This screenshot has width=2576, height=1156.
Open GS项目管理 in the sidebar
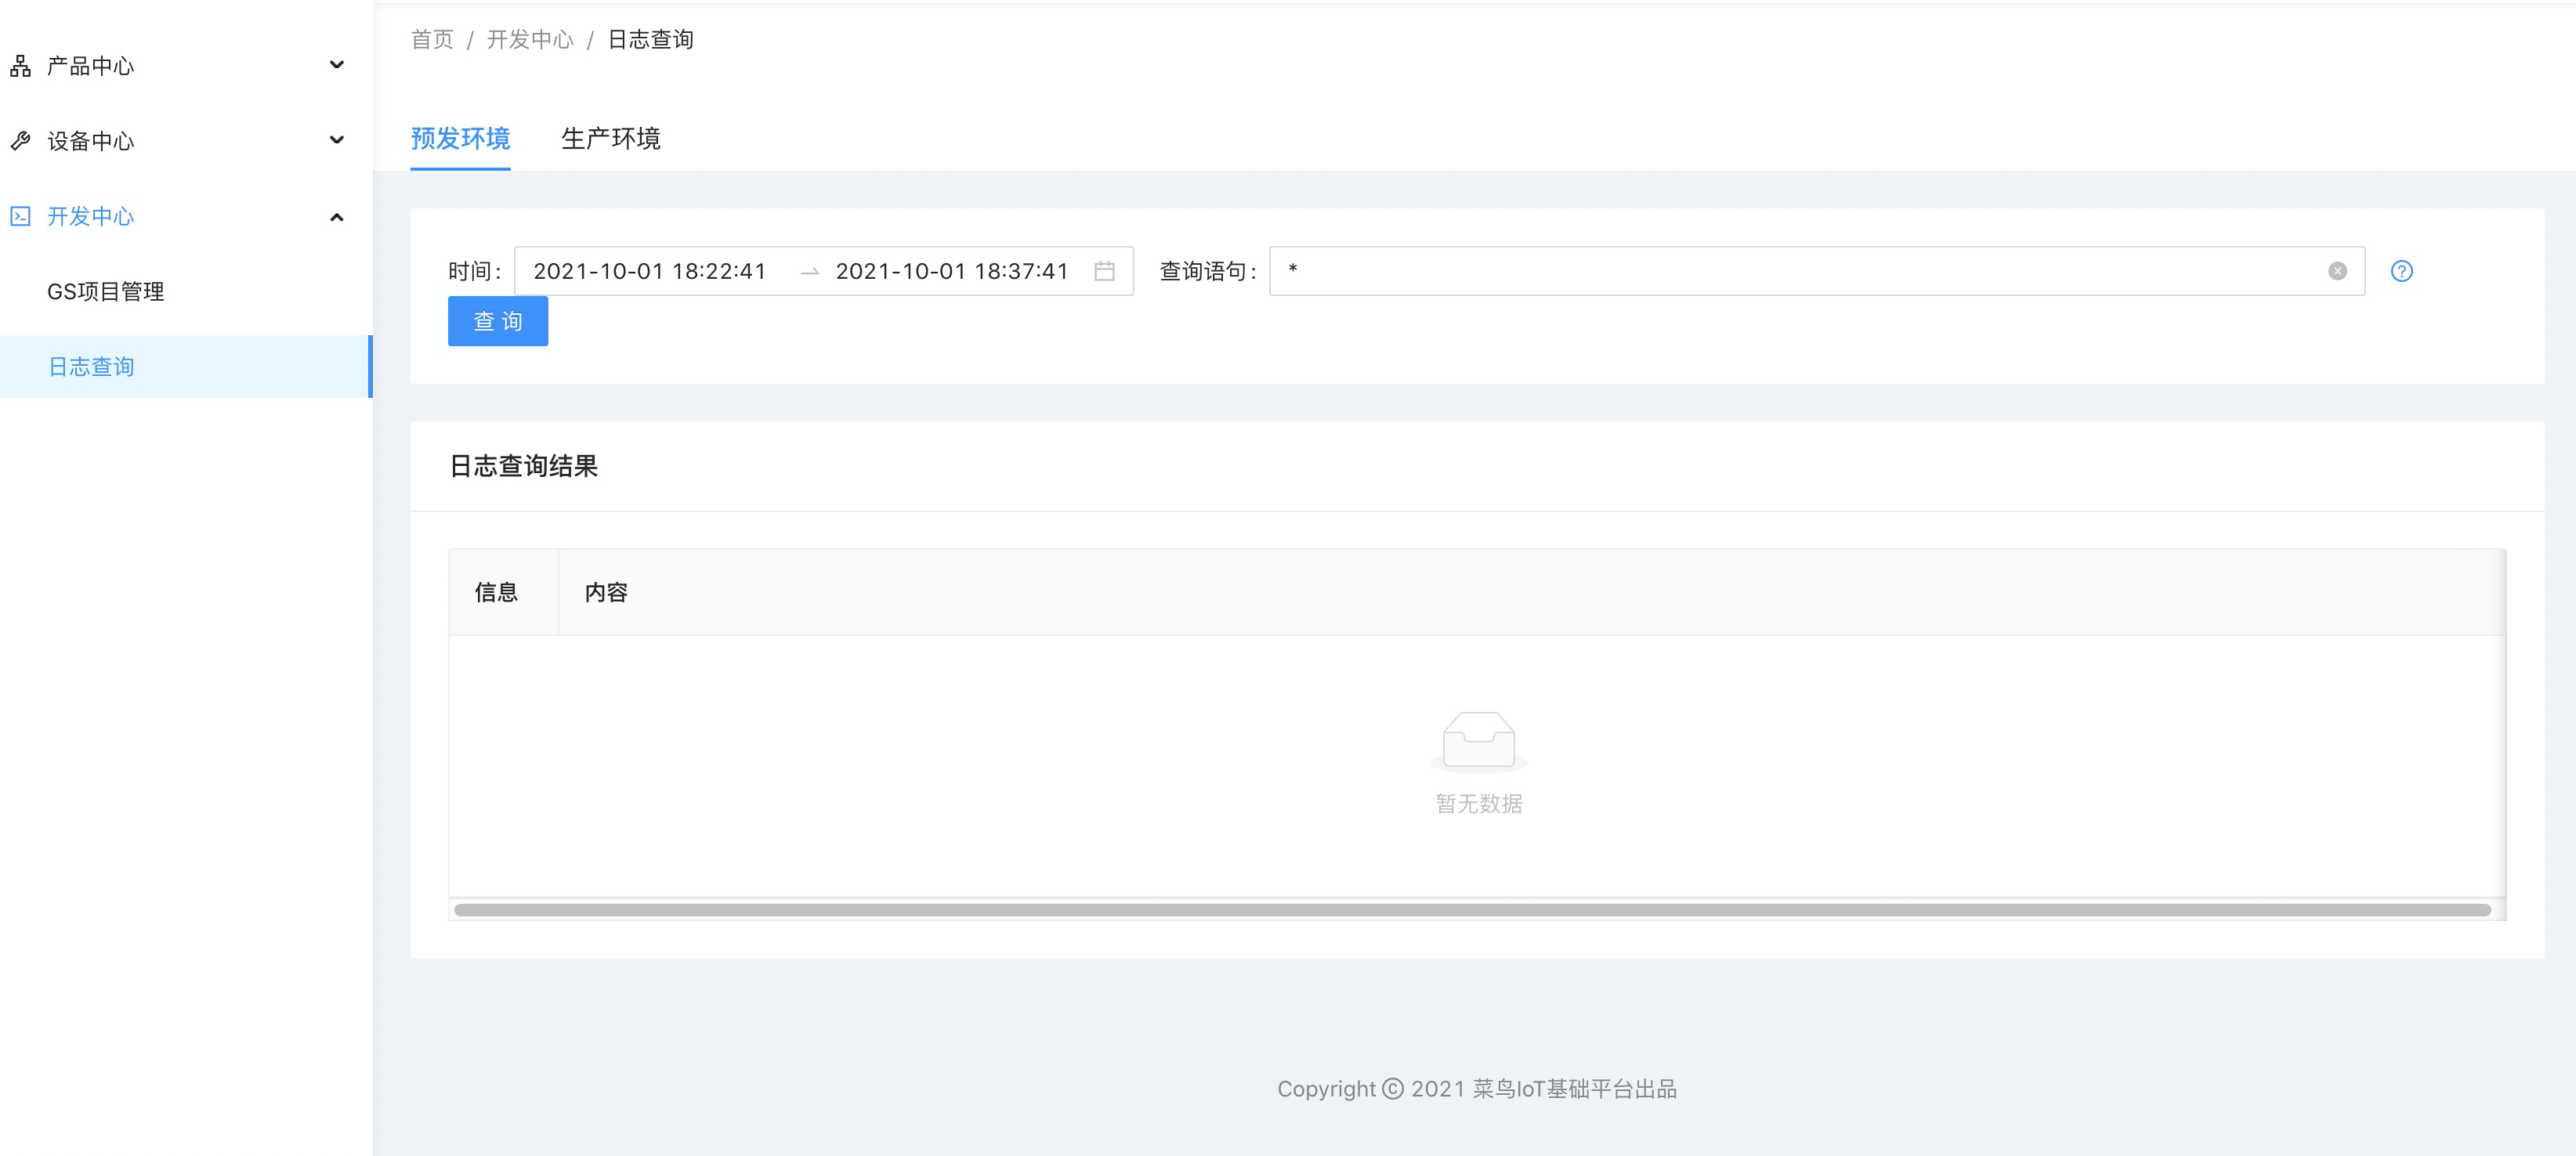(105, 291)
